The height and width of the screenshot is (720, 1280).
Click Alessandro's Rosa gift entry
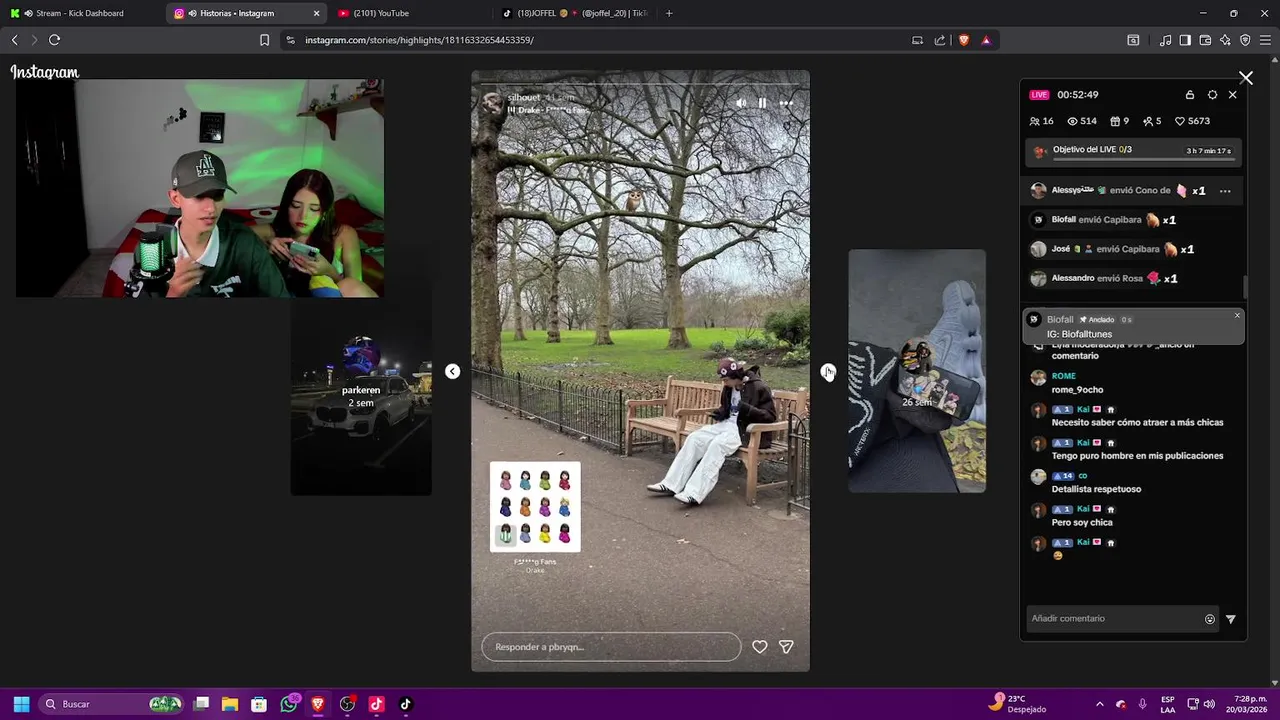(x=1104, y=278)
